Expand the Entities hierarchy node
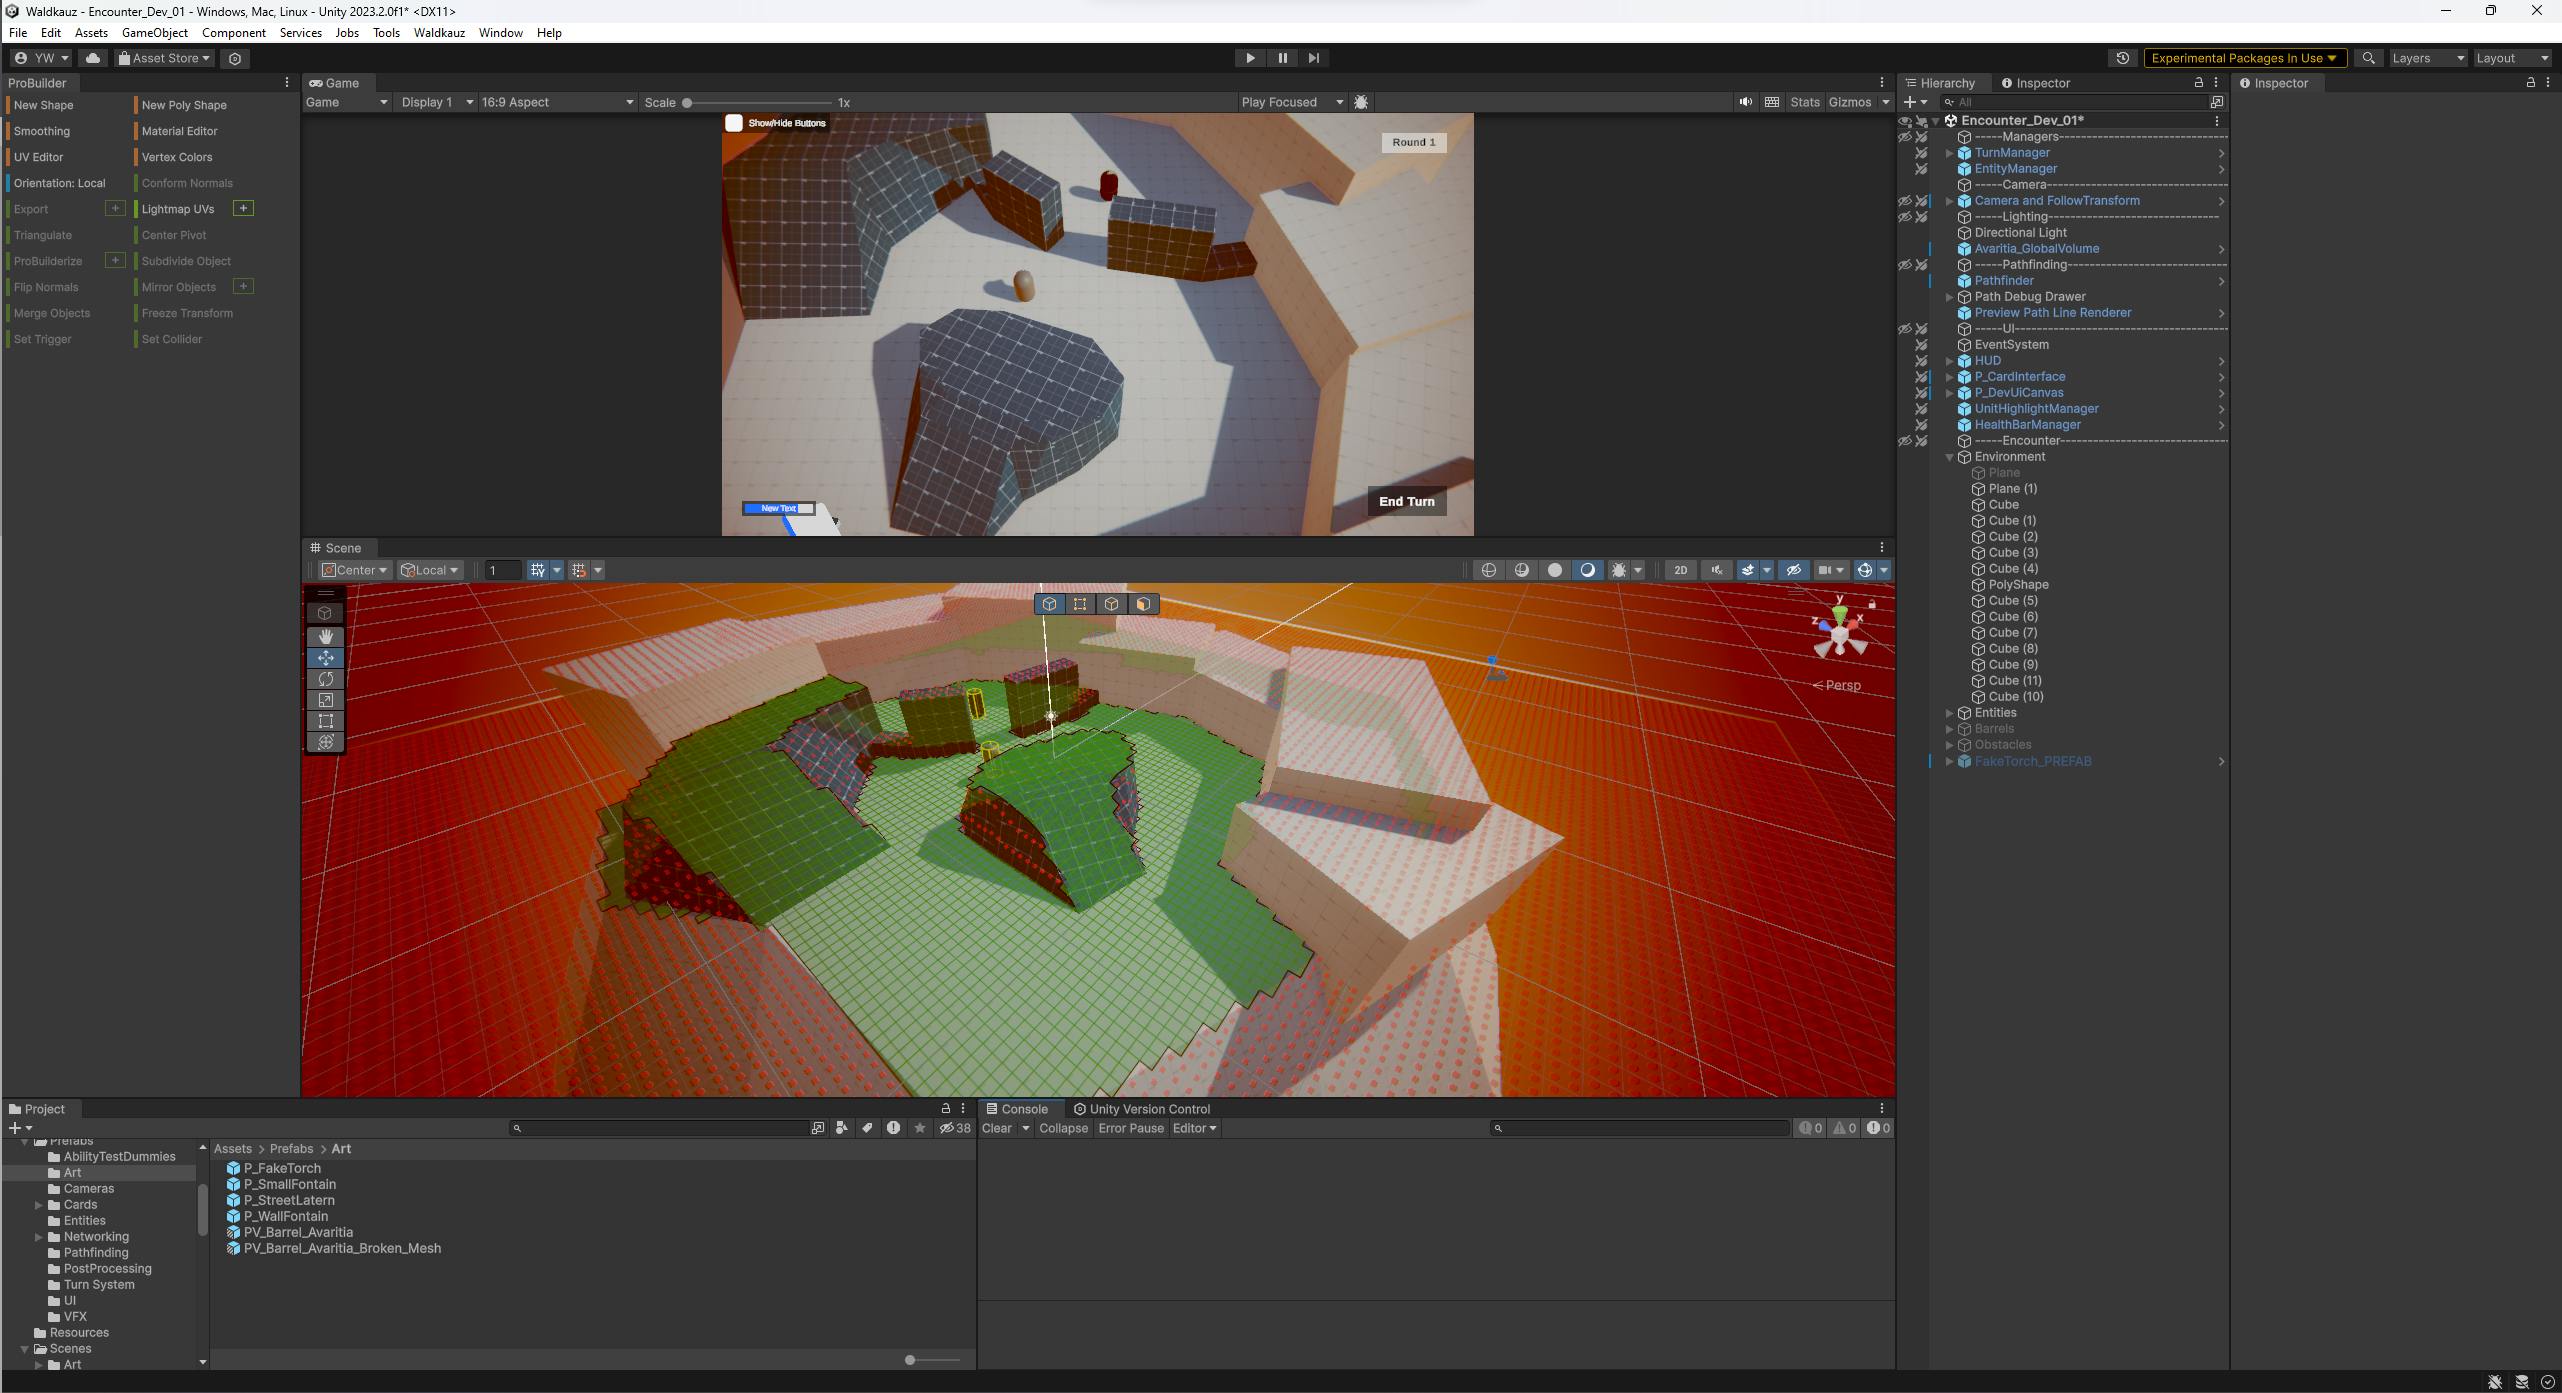This screenshot has height=1393, width=2562. pos(1949,713)
